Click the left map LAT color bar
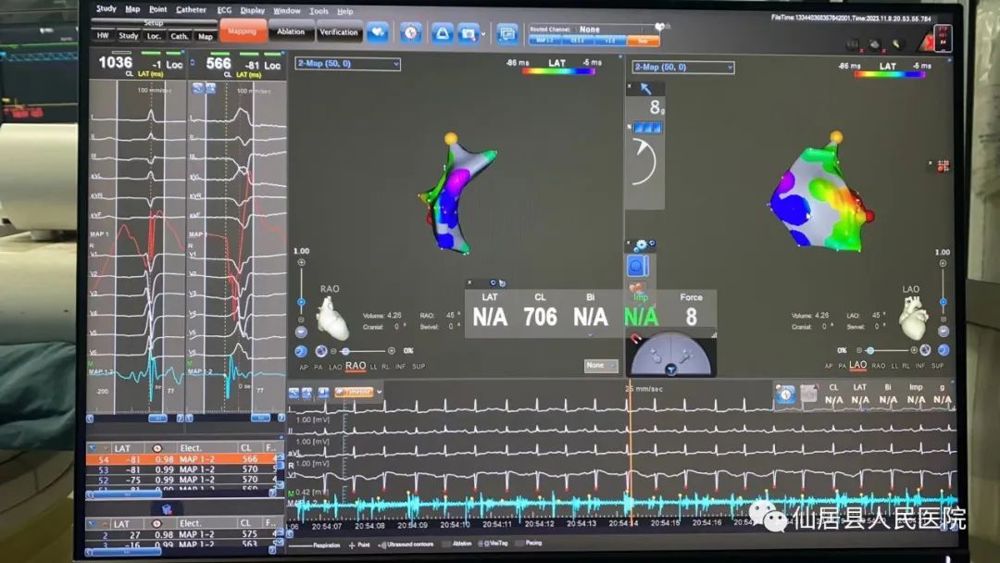This screenshot has width=1000, height=563. (x=559, y=71)
